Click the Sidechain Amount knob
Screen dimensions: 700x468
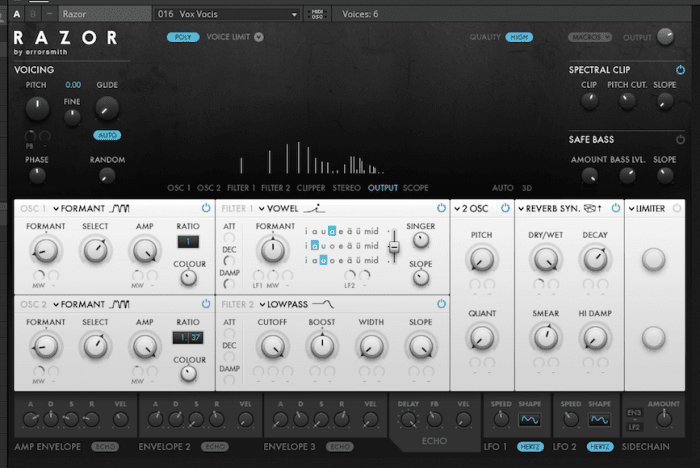point(664,419)
